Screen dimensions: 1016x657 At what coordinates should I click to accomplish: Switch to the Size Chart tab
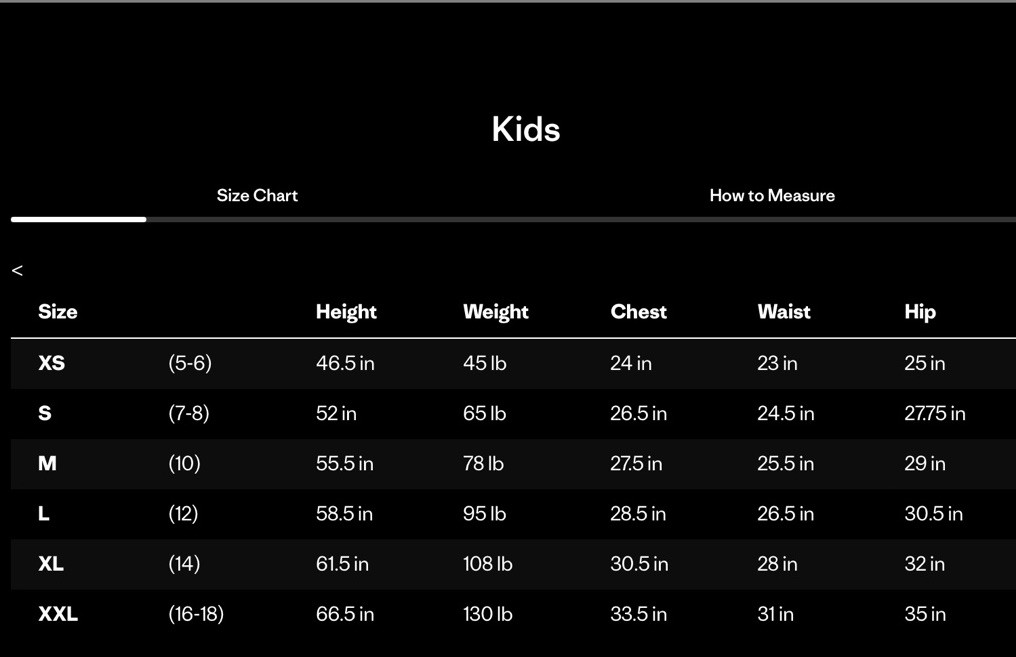(x=257, y=195)
